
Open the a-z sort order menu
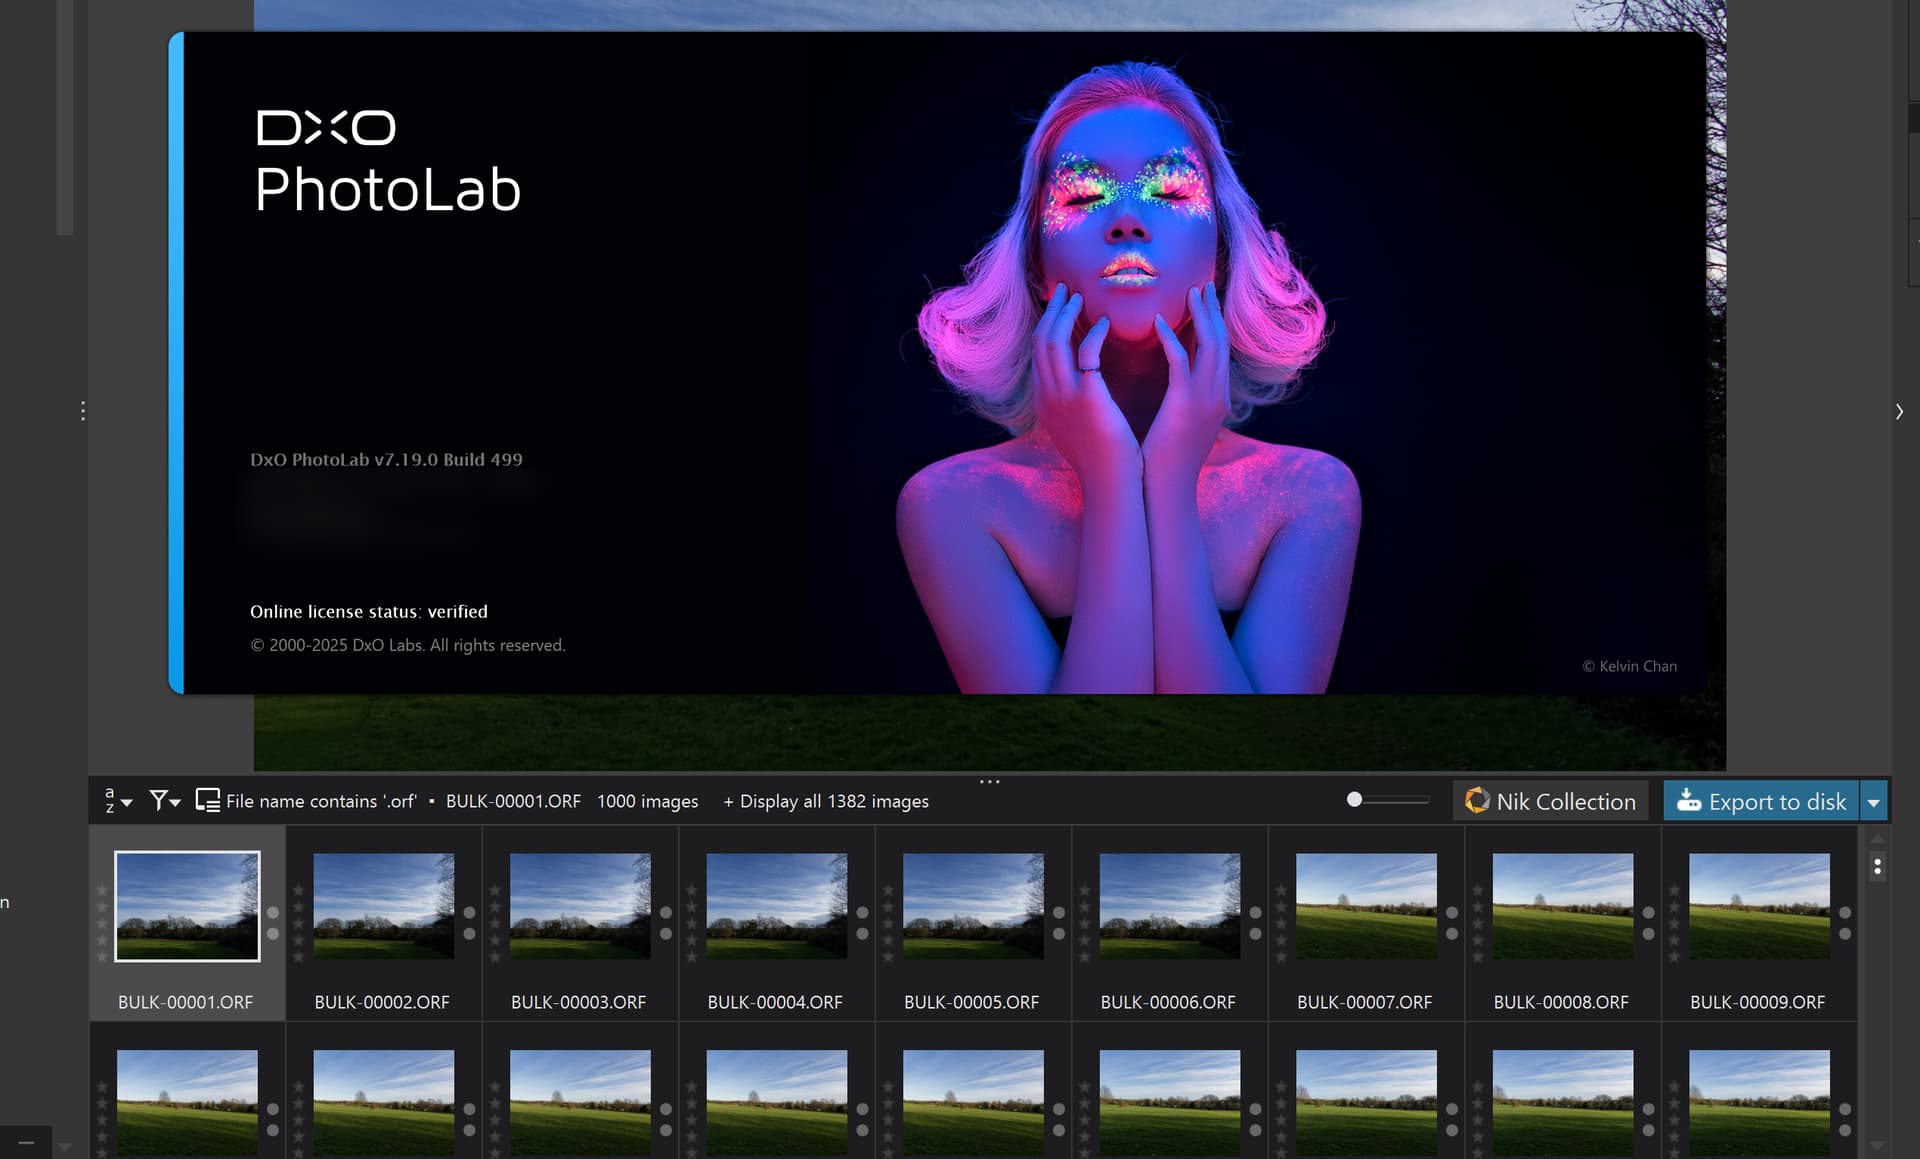tap(117, 801)
